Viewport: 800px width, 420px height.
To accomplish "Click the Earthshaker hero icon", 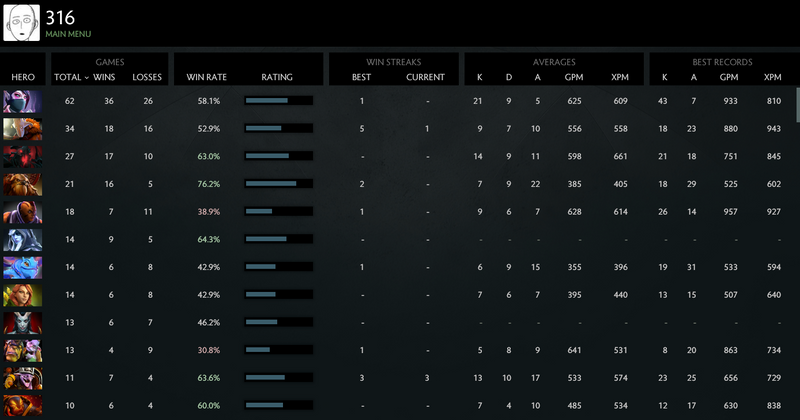I will coord(22,184).
